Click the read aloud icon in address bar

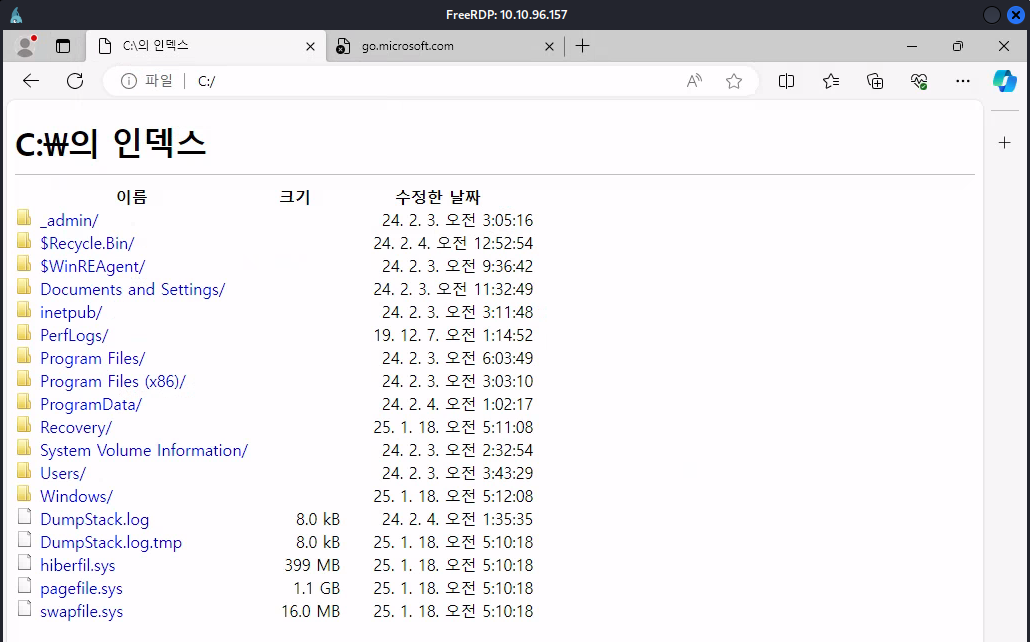pyautogui.click(x=694, y=81)
